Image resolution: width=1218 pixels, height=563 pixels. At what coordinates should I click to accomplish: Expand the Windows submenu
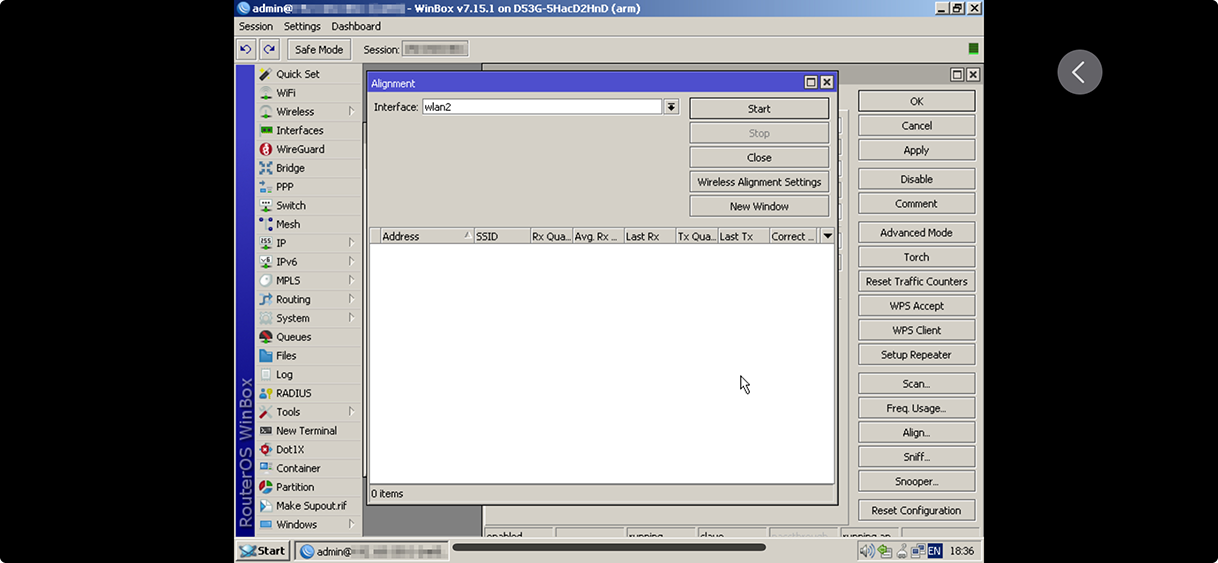(352, 524)
